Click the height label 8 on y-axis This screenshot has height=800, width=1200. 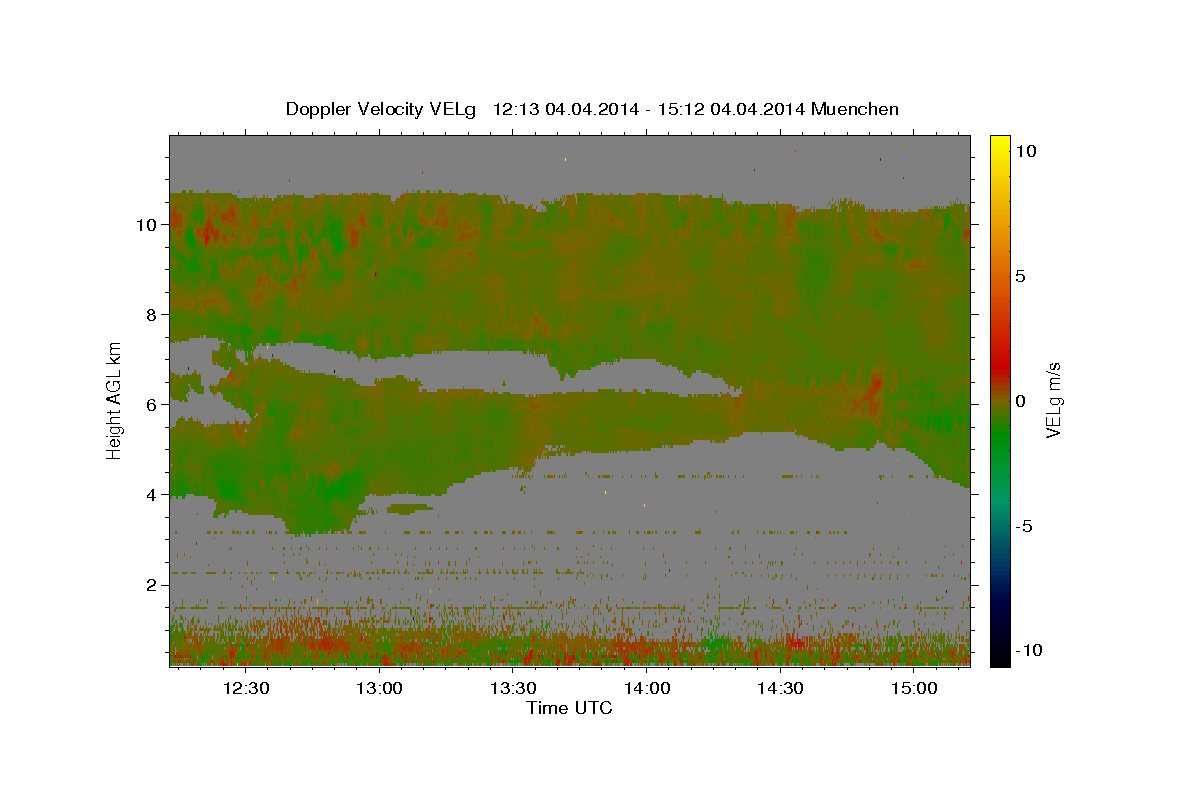(150, 315)
